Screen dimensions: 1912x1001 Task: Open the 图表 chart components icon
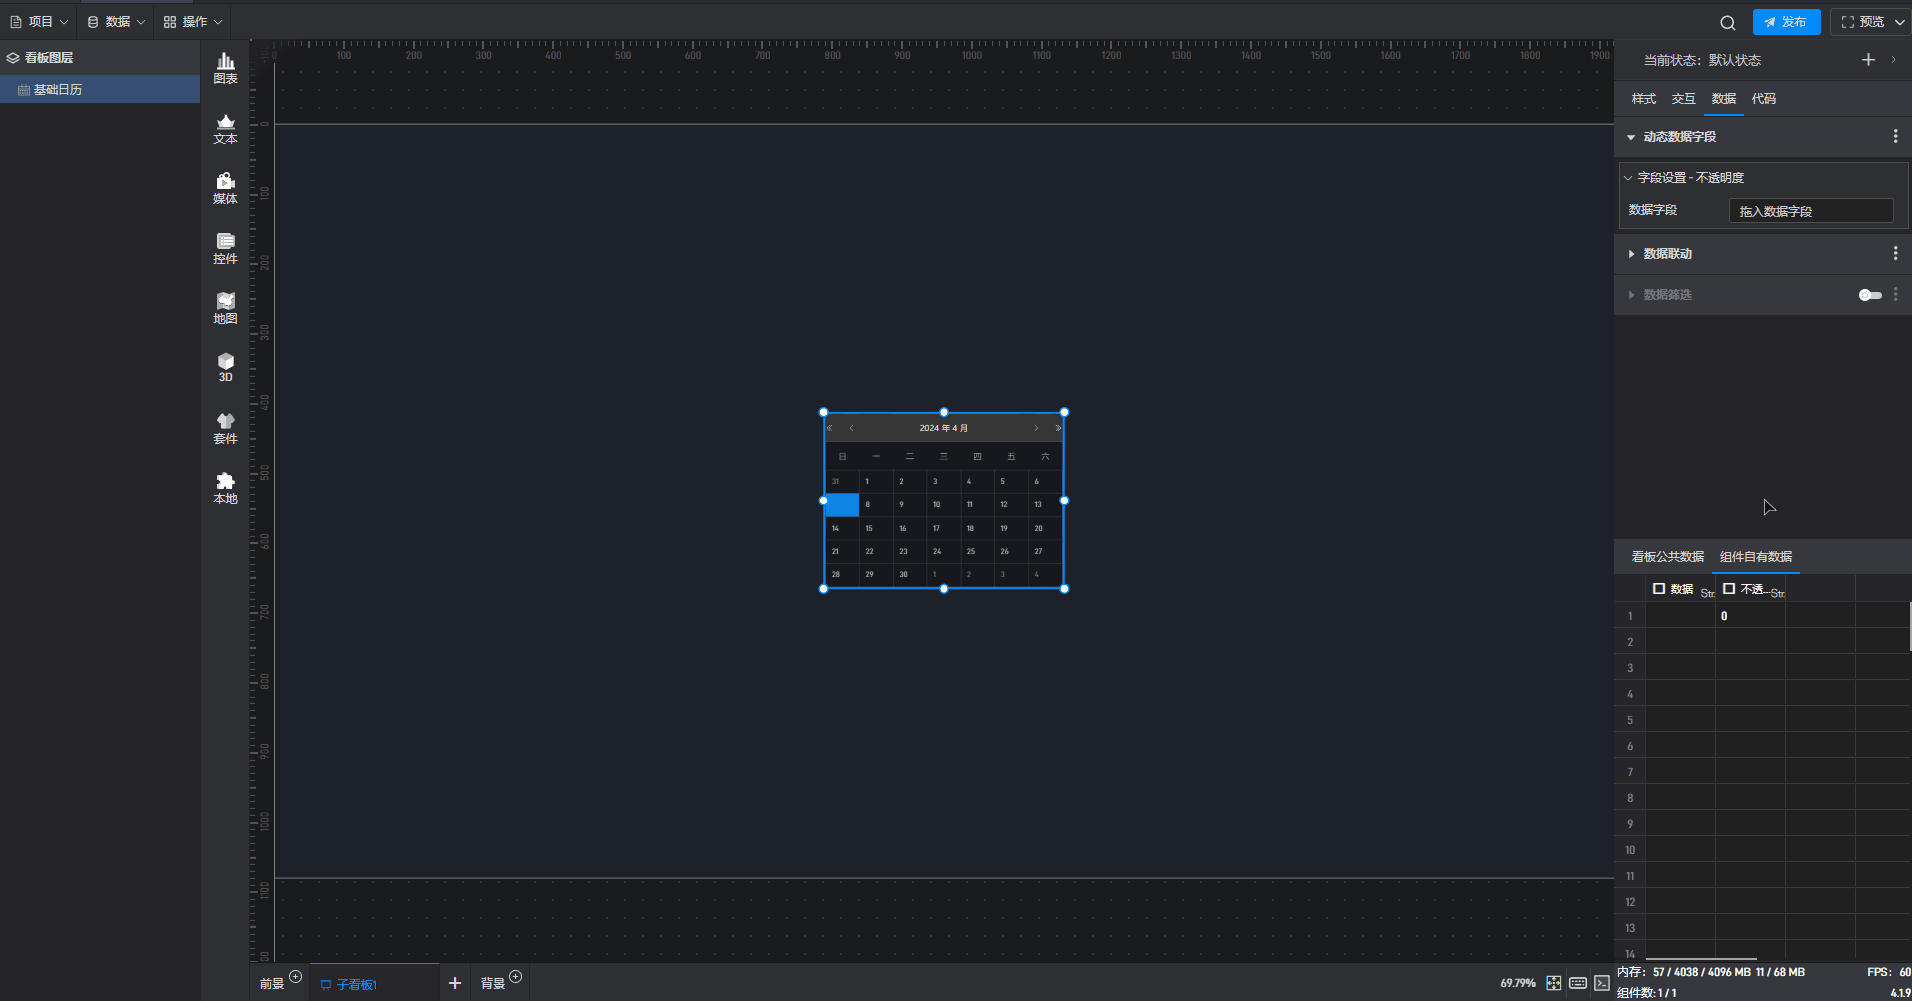[225, 68]
